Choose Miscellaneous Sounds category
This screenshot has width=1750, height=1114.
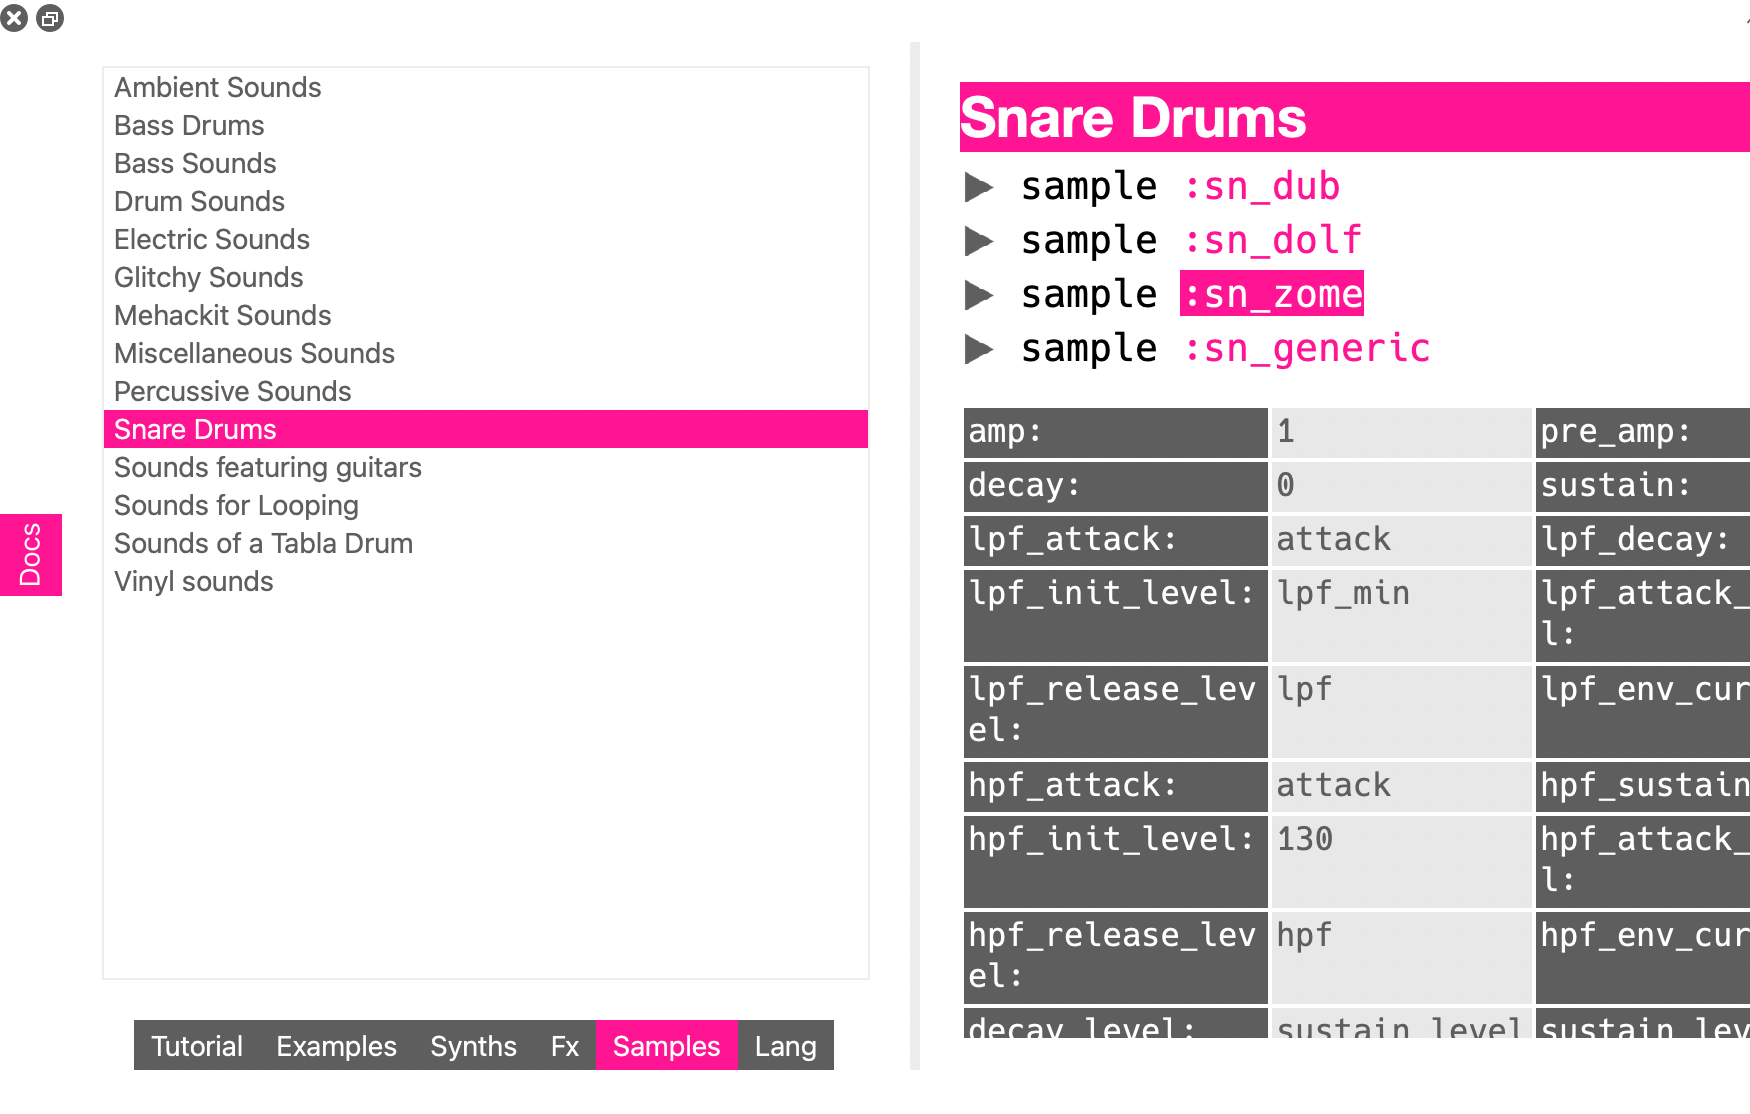(486, 353)
